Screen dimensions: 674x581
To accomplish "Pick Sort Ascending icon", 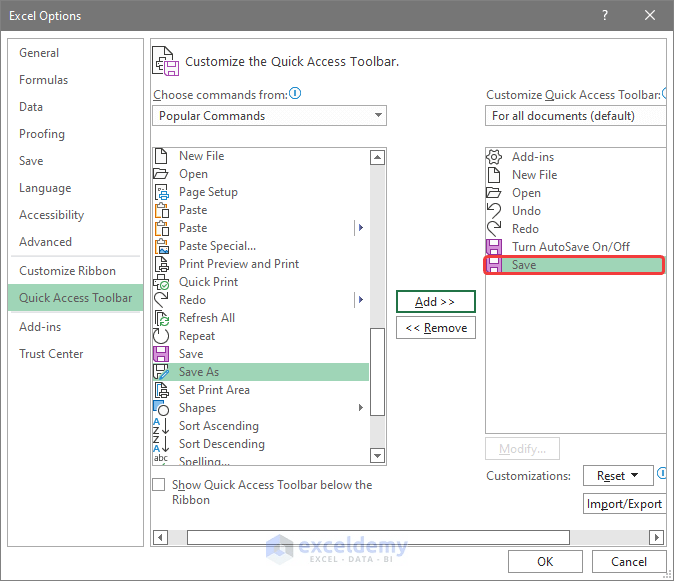I will coord(161,426).
